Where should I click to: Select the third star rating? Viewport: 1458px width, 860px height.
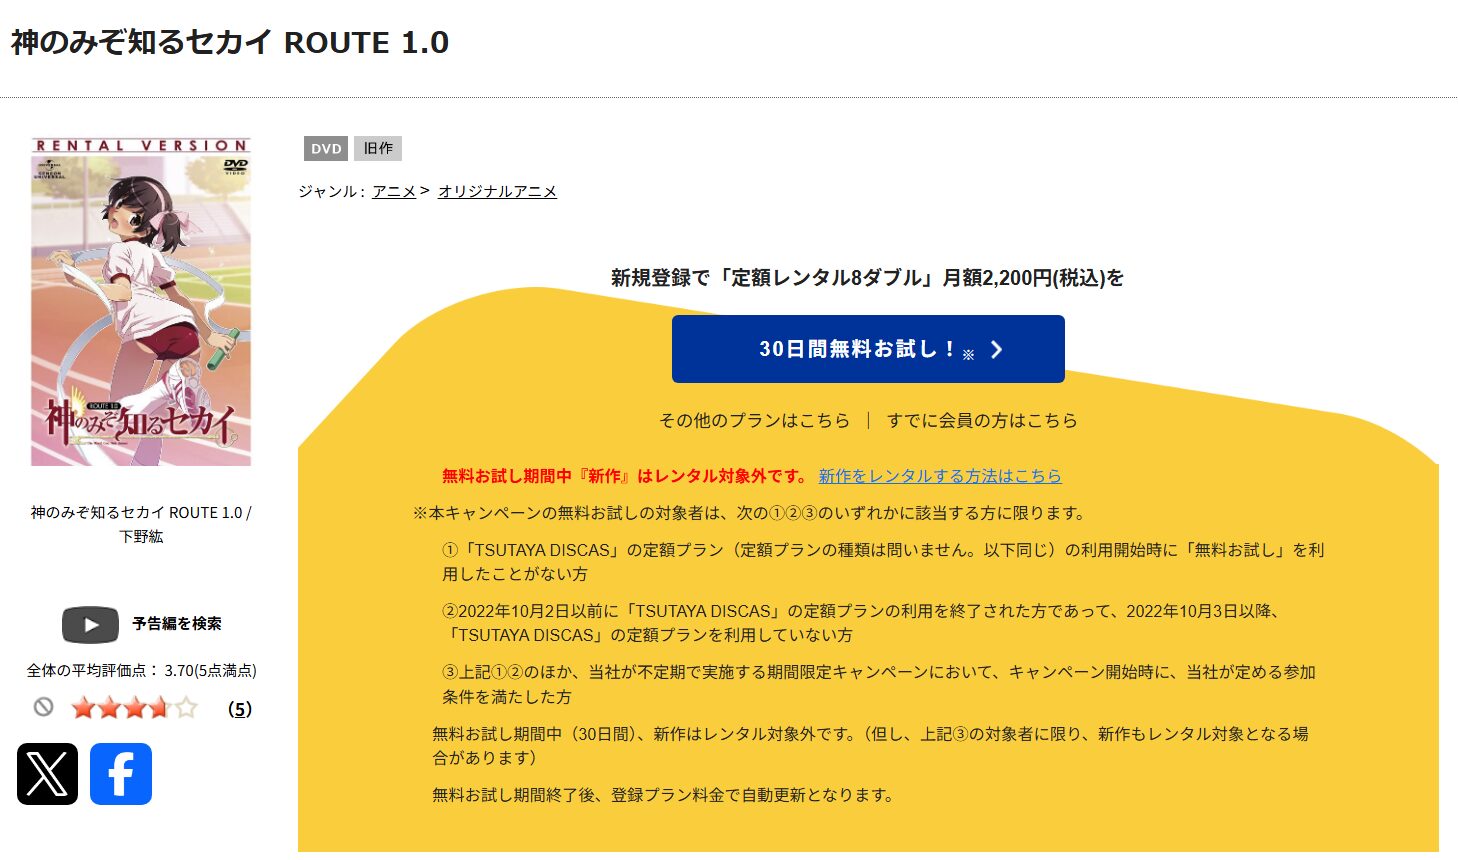point(138,707)
